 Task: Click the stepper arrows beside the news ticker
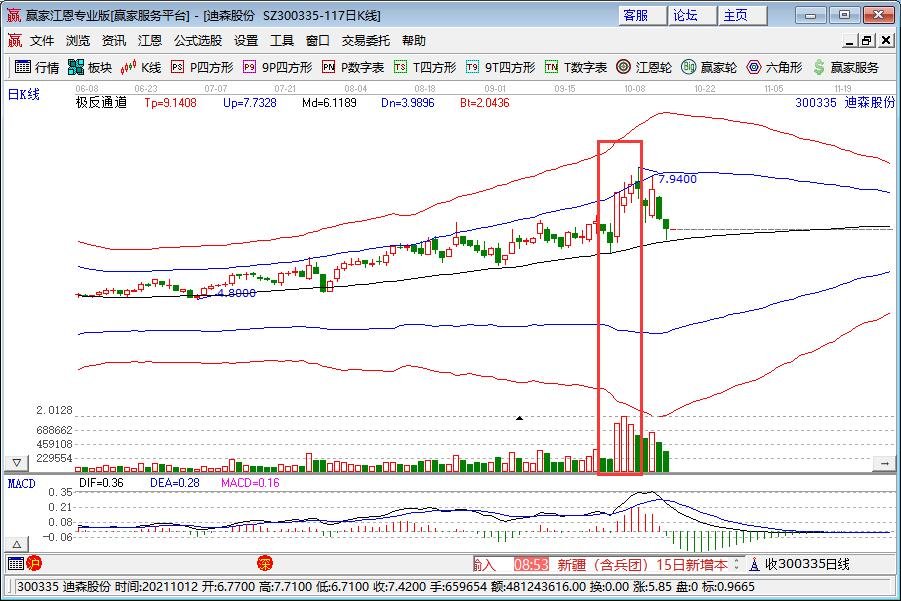[x=739, y=564]
